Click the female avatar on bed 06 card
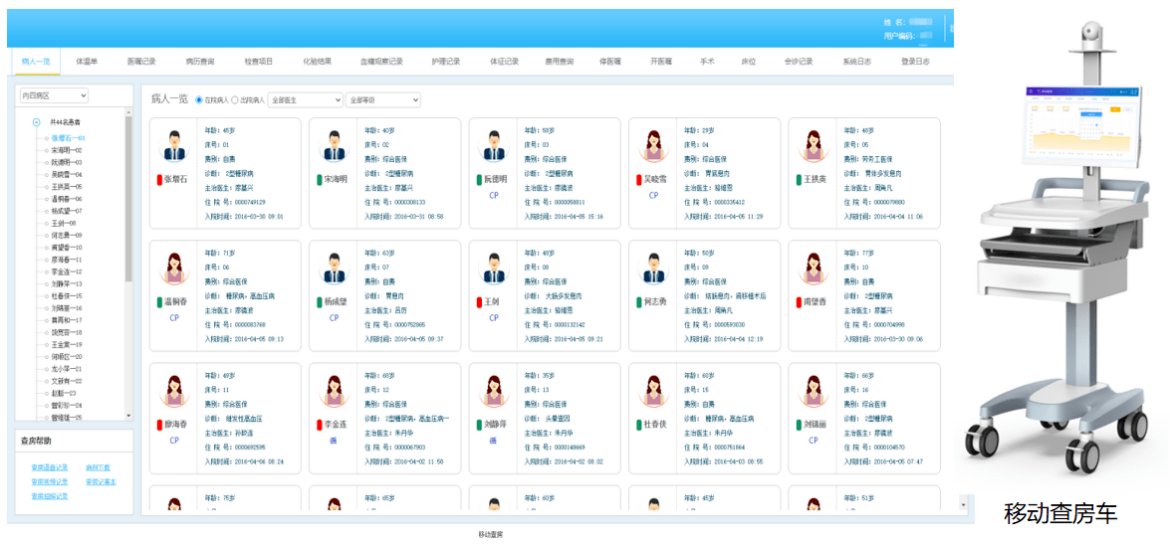This screenshot has width=1170, height=550. click(x=174, y=269)
